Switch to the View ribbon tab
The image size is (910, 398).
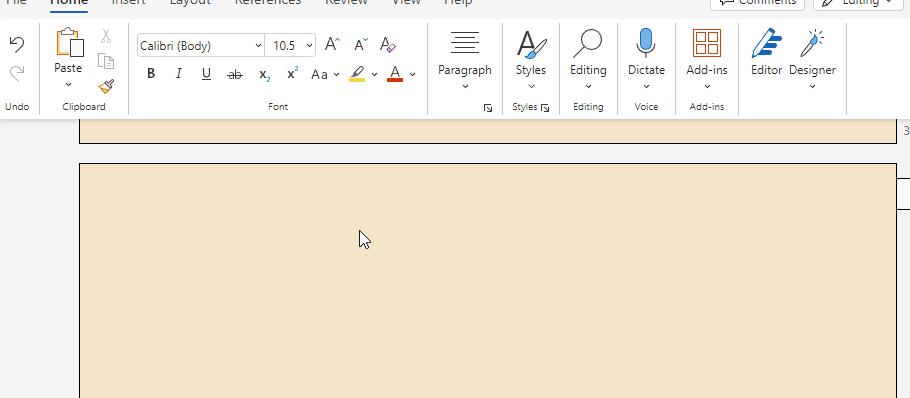coord(406,2)
